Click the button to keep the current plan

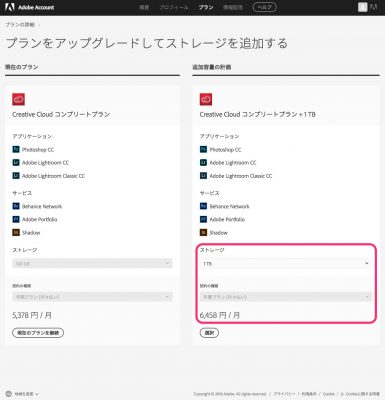pyautogui.click(x=38, y=333)
